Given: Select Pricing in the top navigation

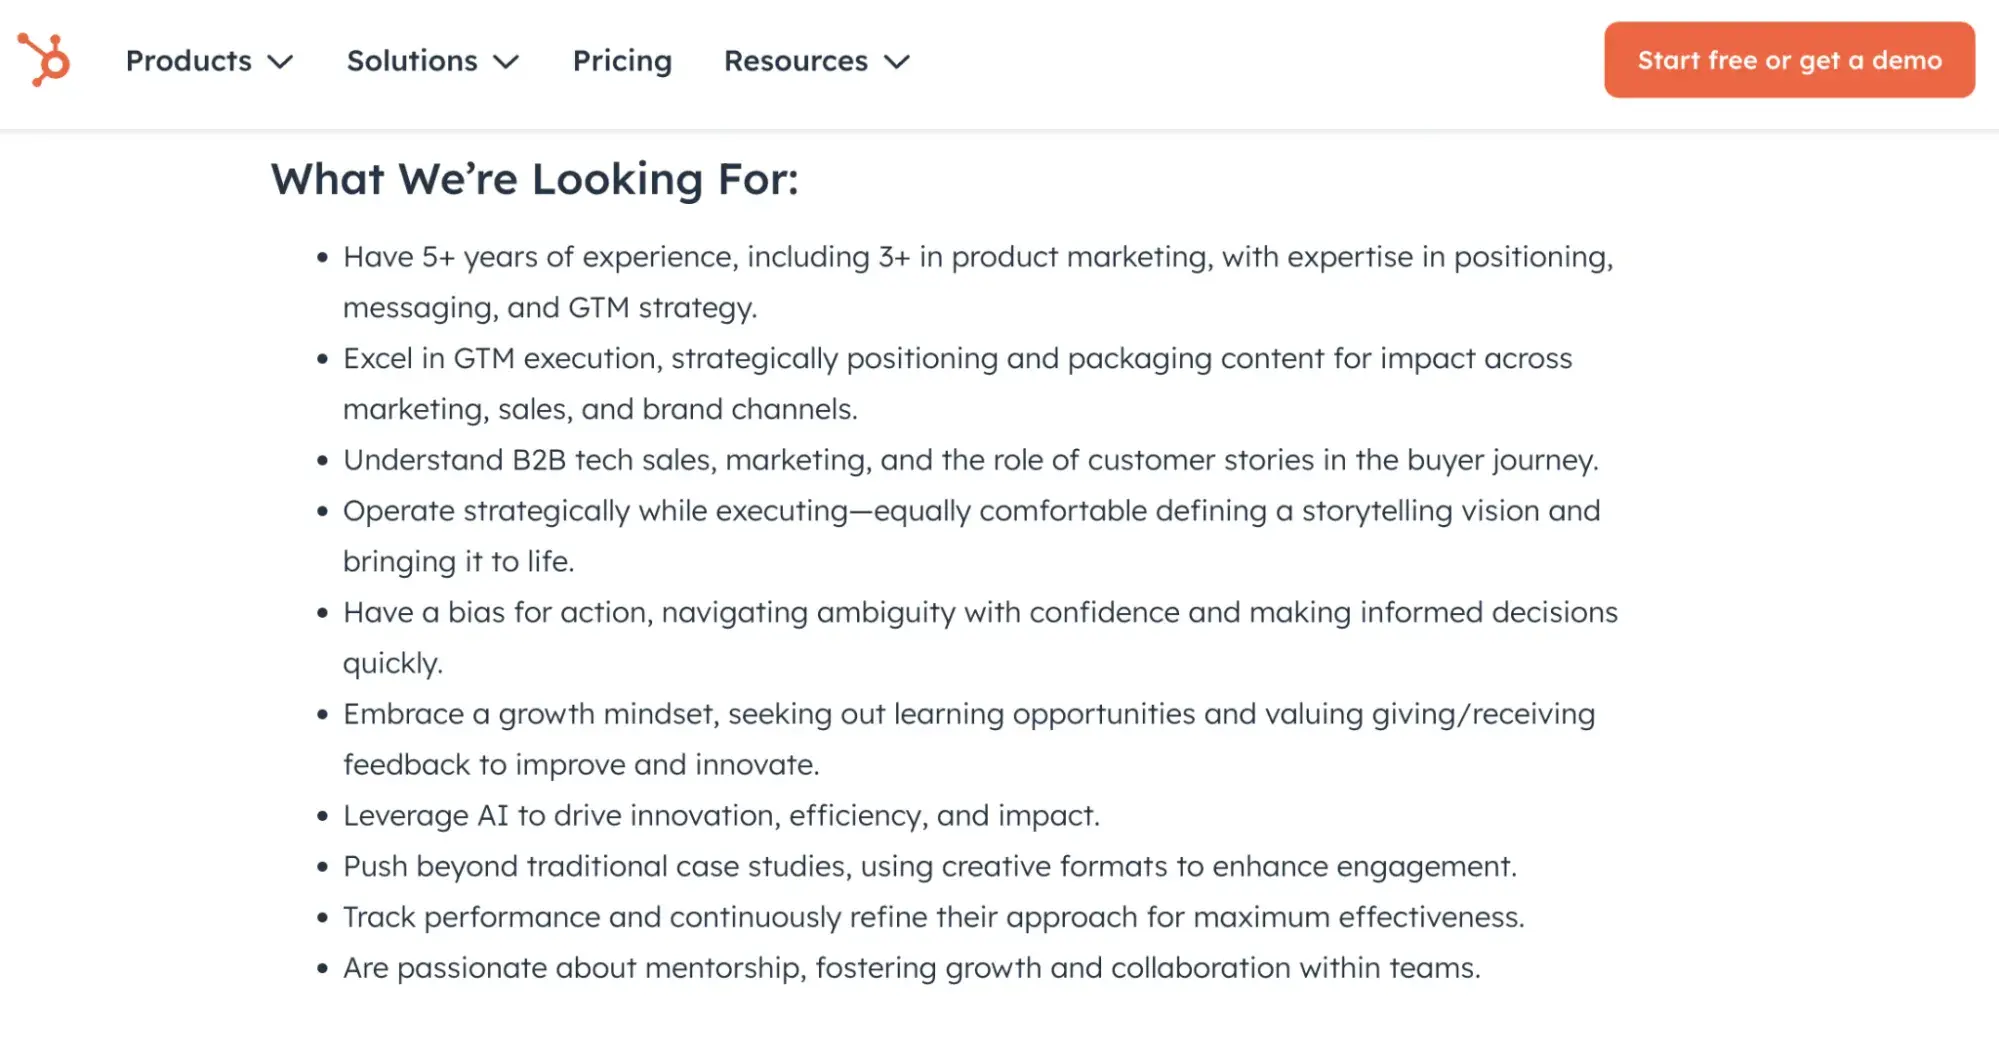Looking at the screenshot, I should (621, 61).
